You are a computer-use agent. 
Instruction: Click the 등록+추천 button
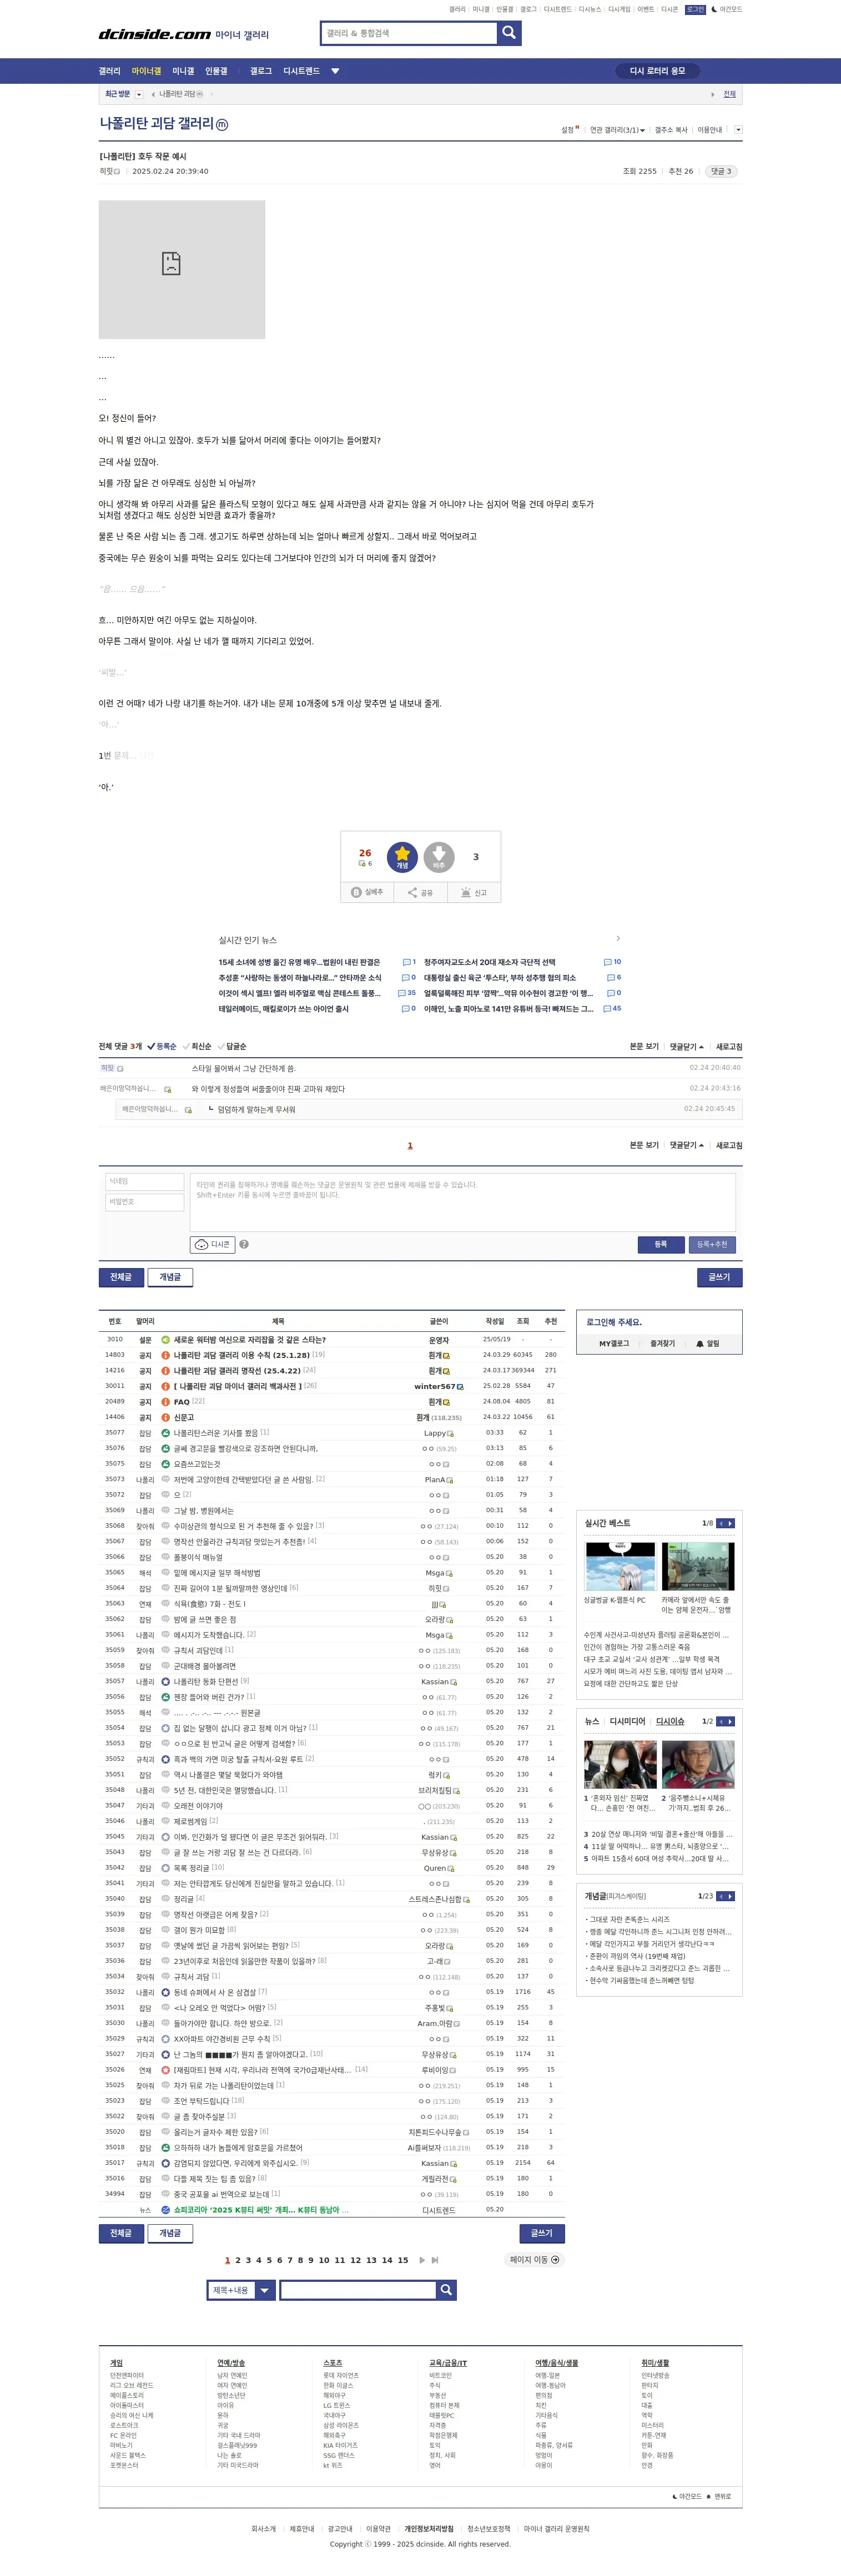(712, 1244)
